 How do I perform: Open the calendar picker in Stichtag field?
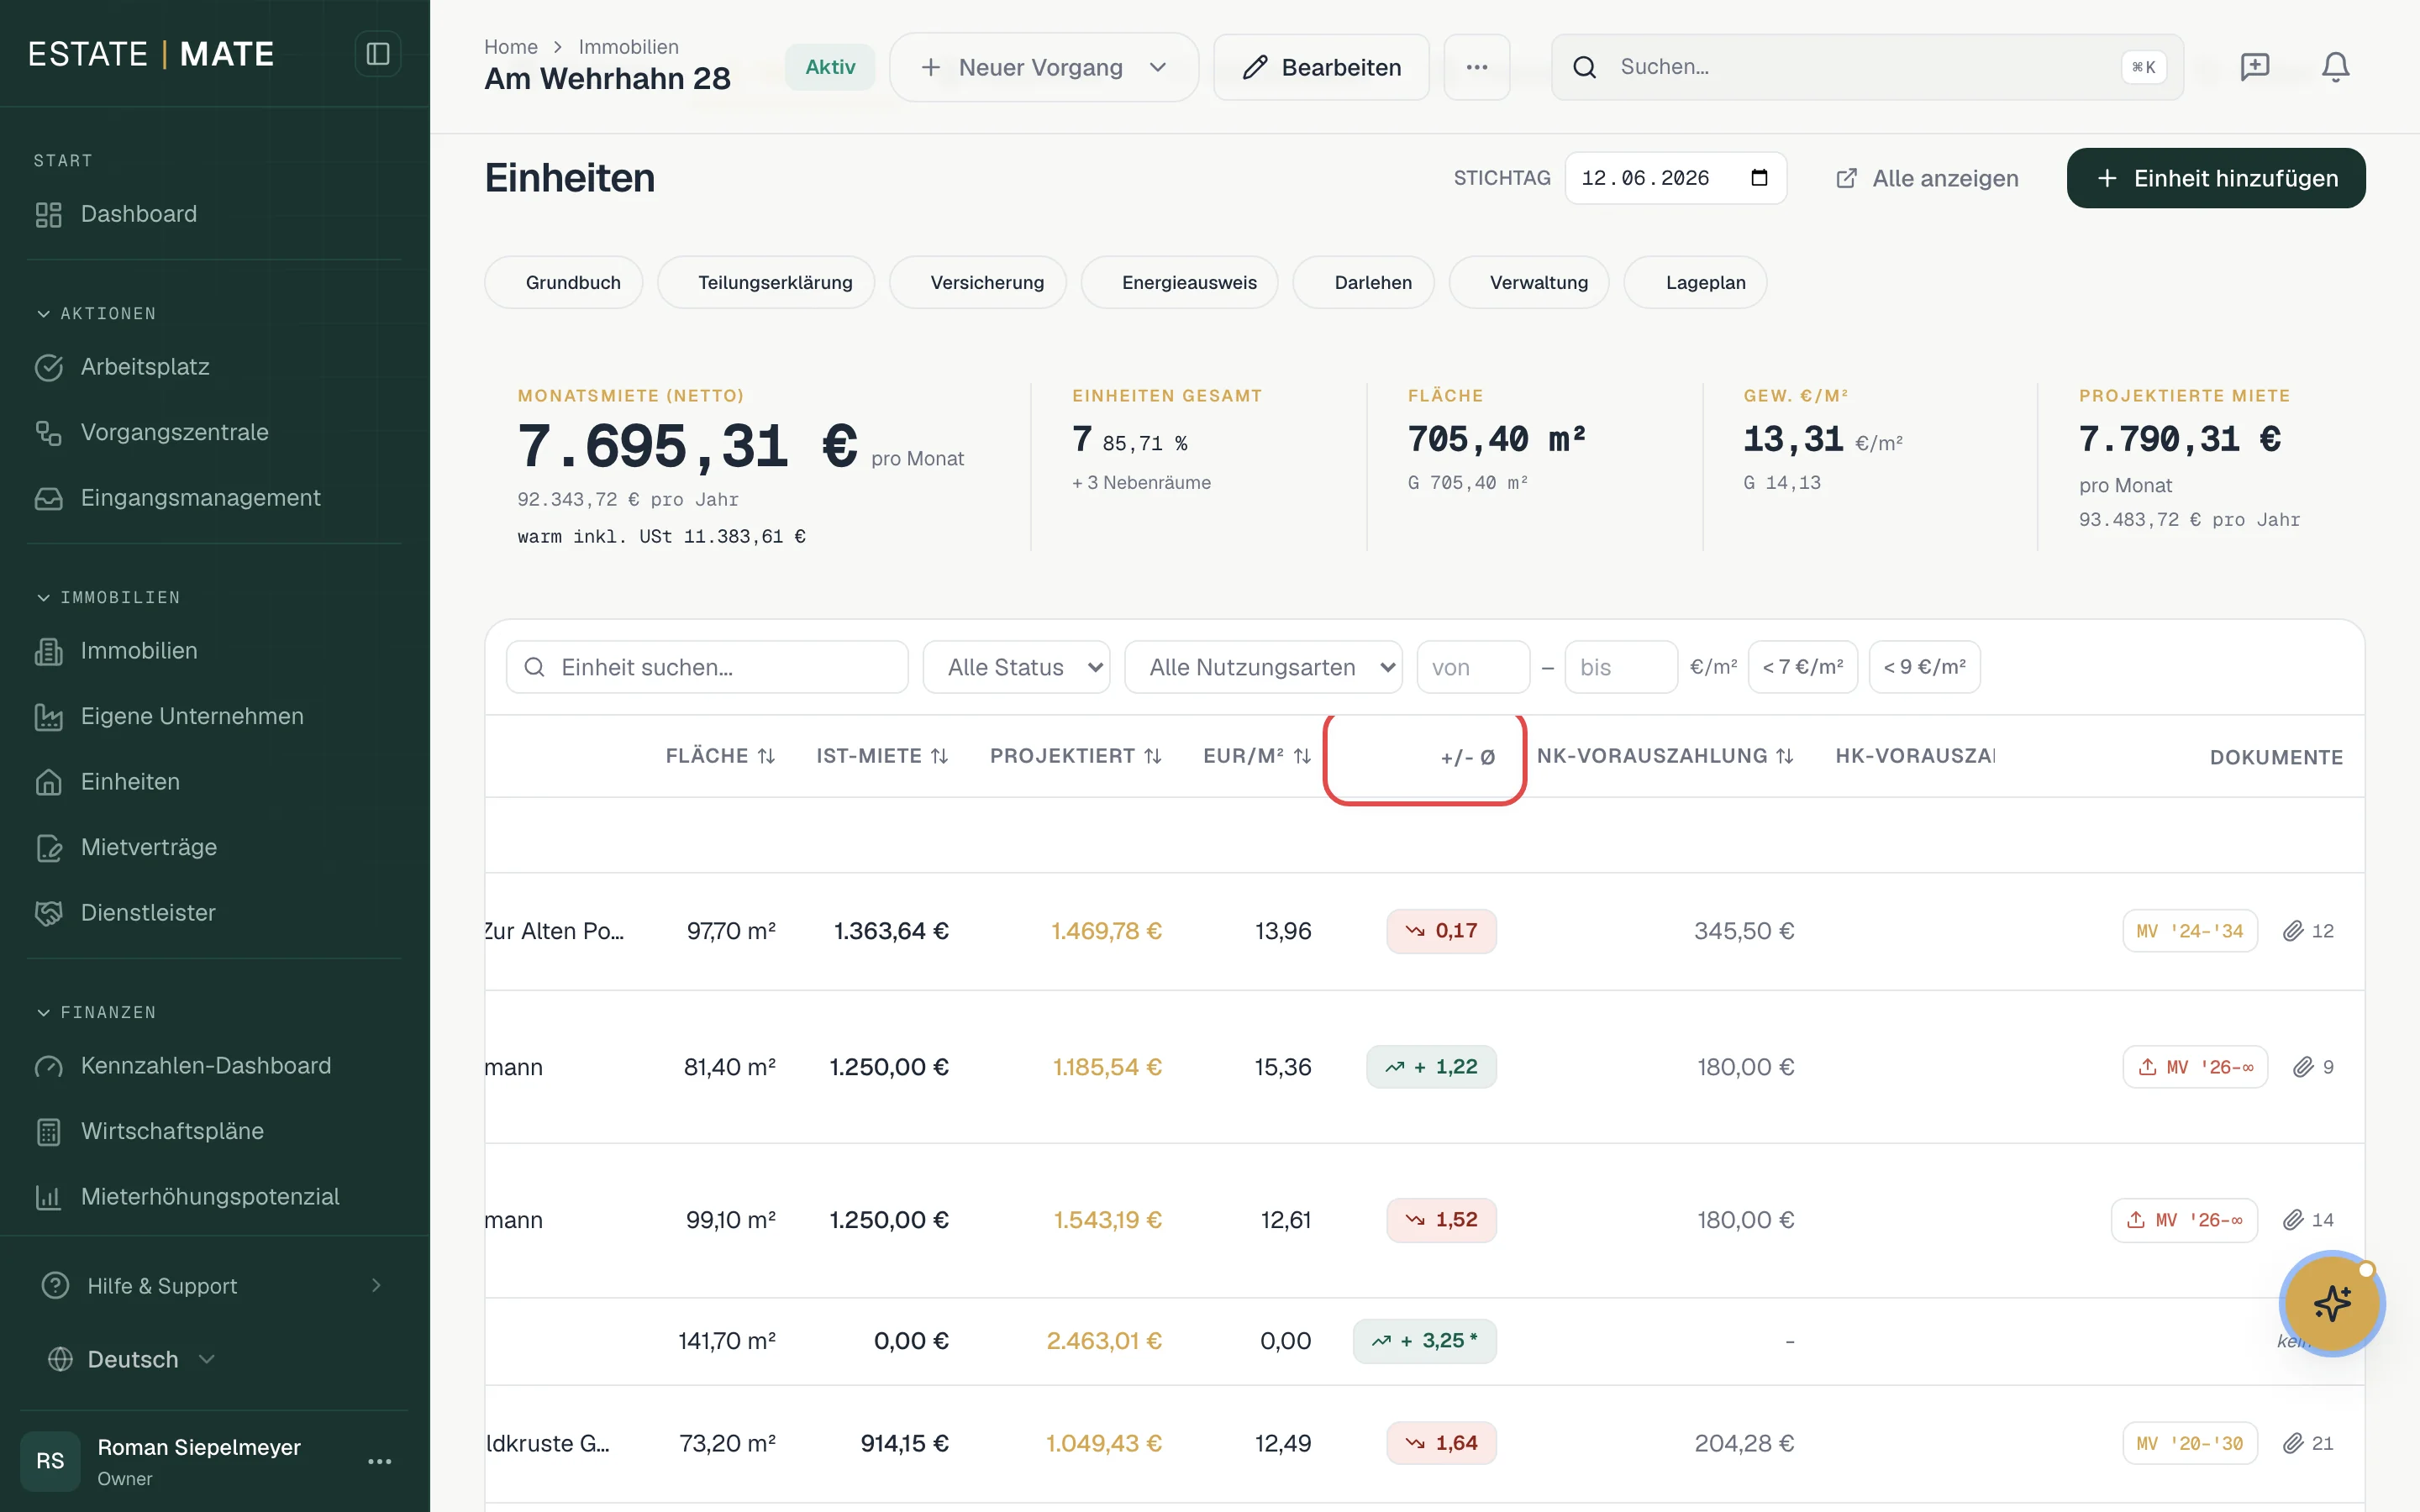pos(1759,178)
